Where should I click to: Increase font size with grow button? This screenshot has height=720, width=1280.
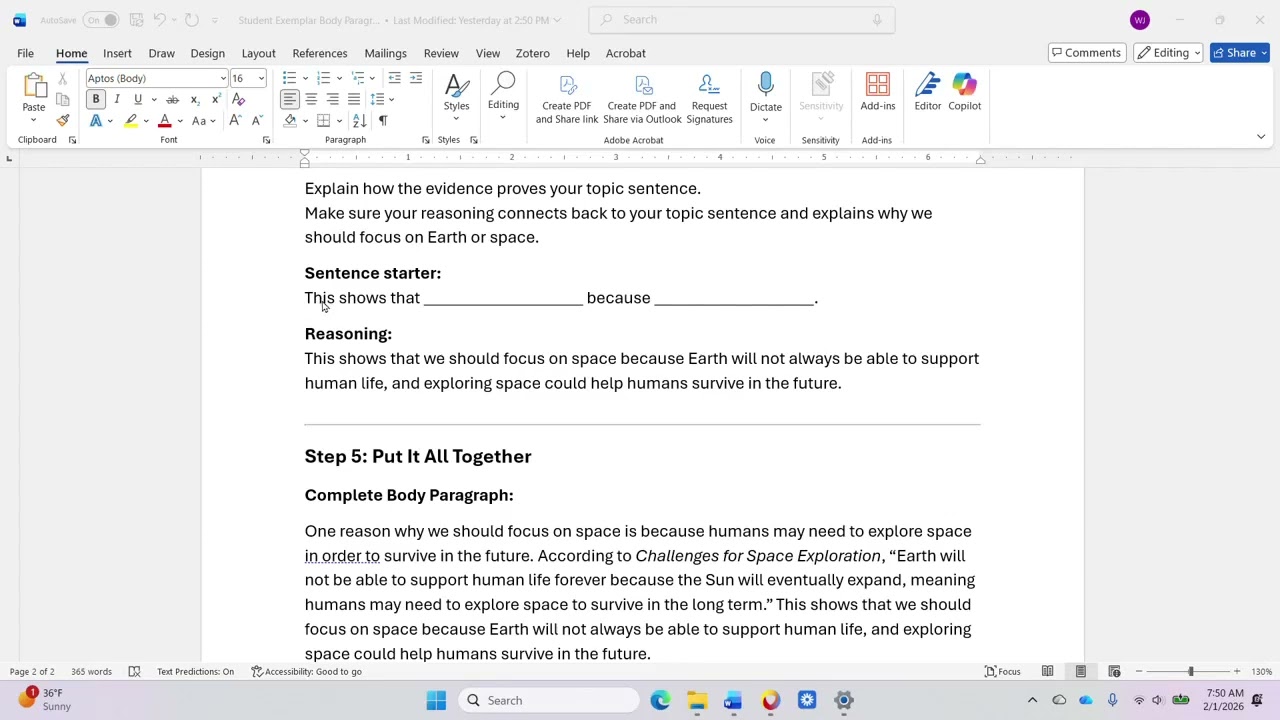[x=235, y=121]
